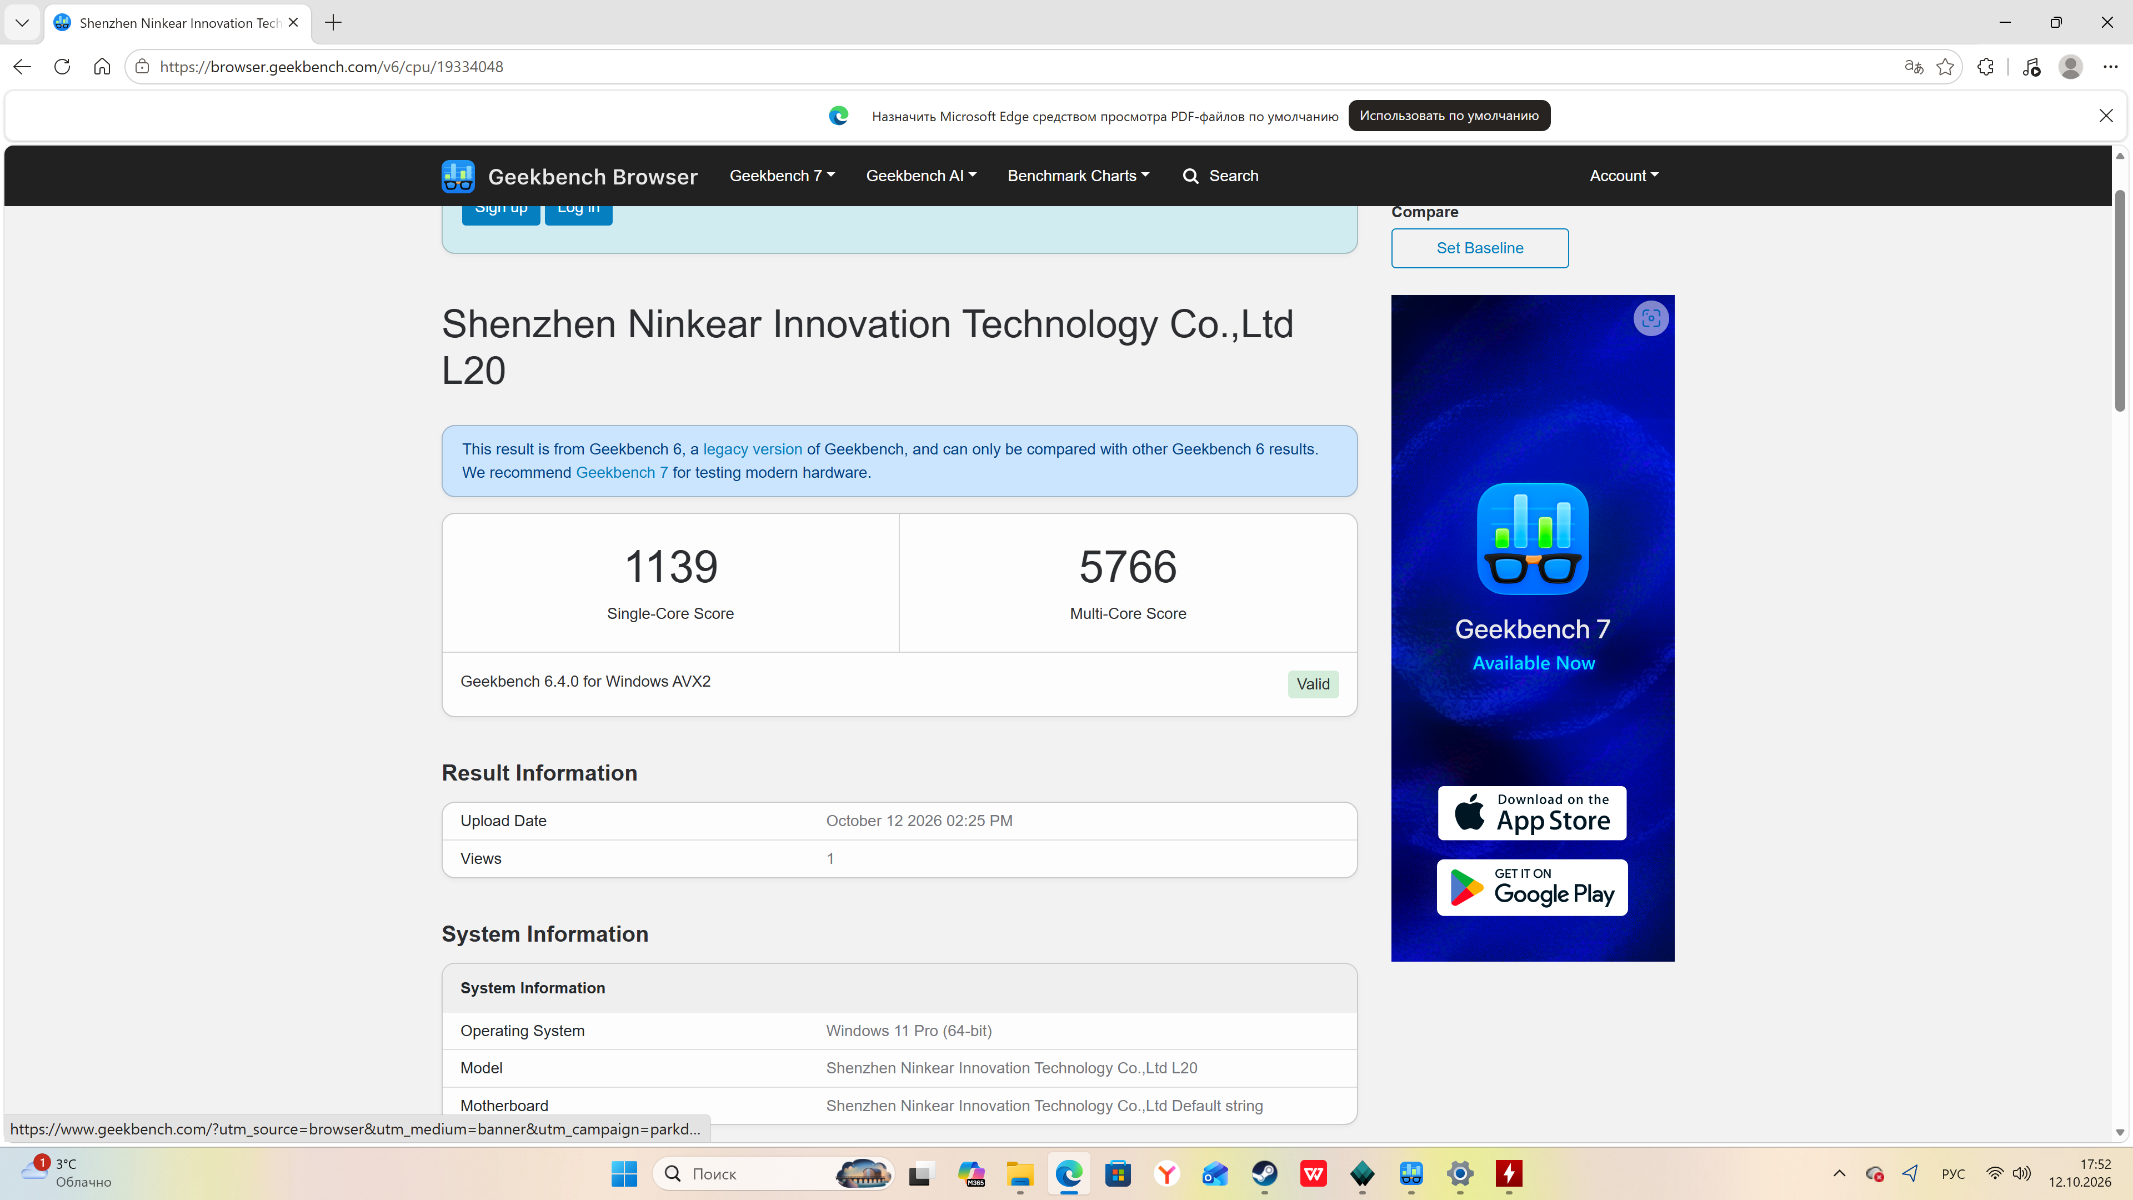Click the Geekbench Browser logo icon
The image size is (2133, 1200).
click(458, 176)
